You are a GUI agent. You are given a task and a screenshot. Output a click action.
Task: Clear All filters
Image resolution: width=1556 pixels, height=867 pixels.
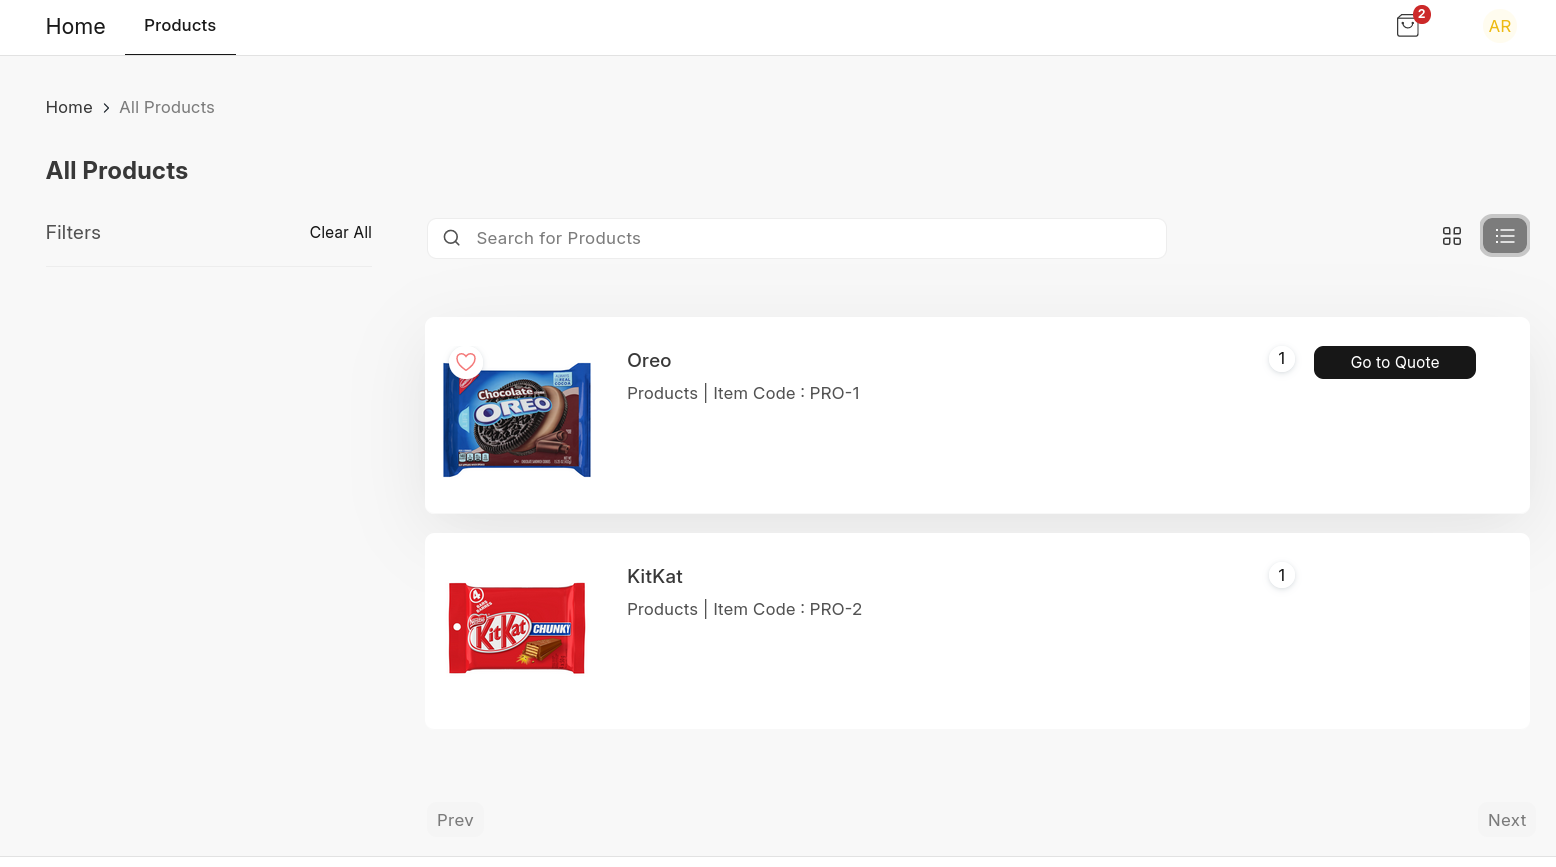(341, 232)
